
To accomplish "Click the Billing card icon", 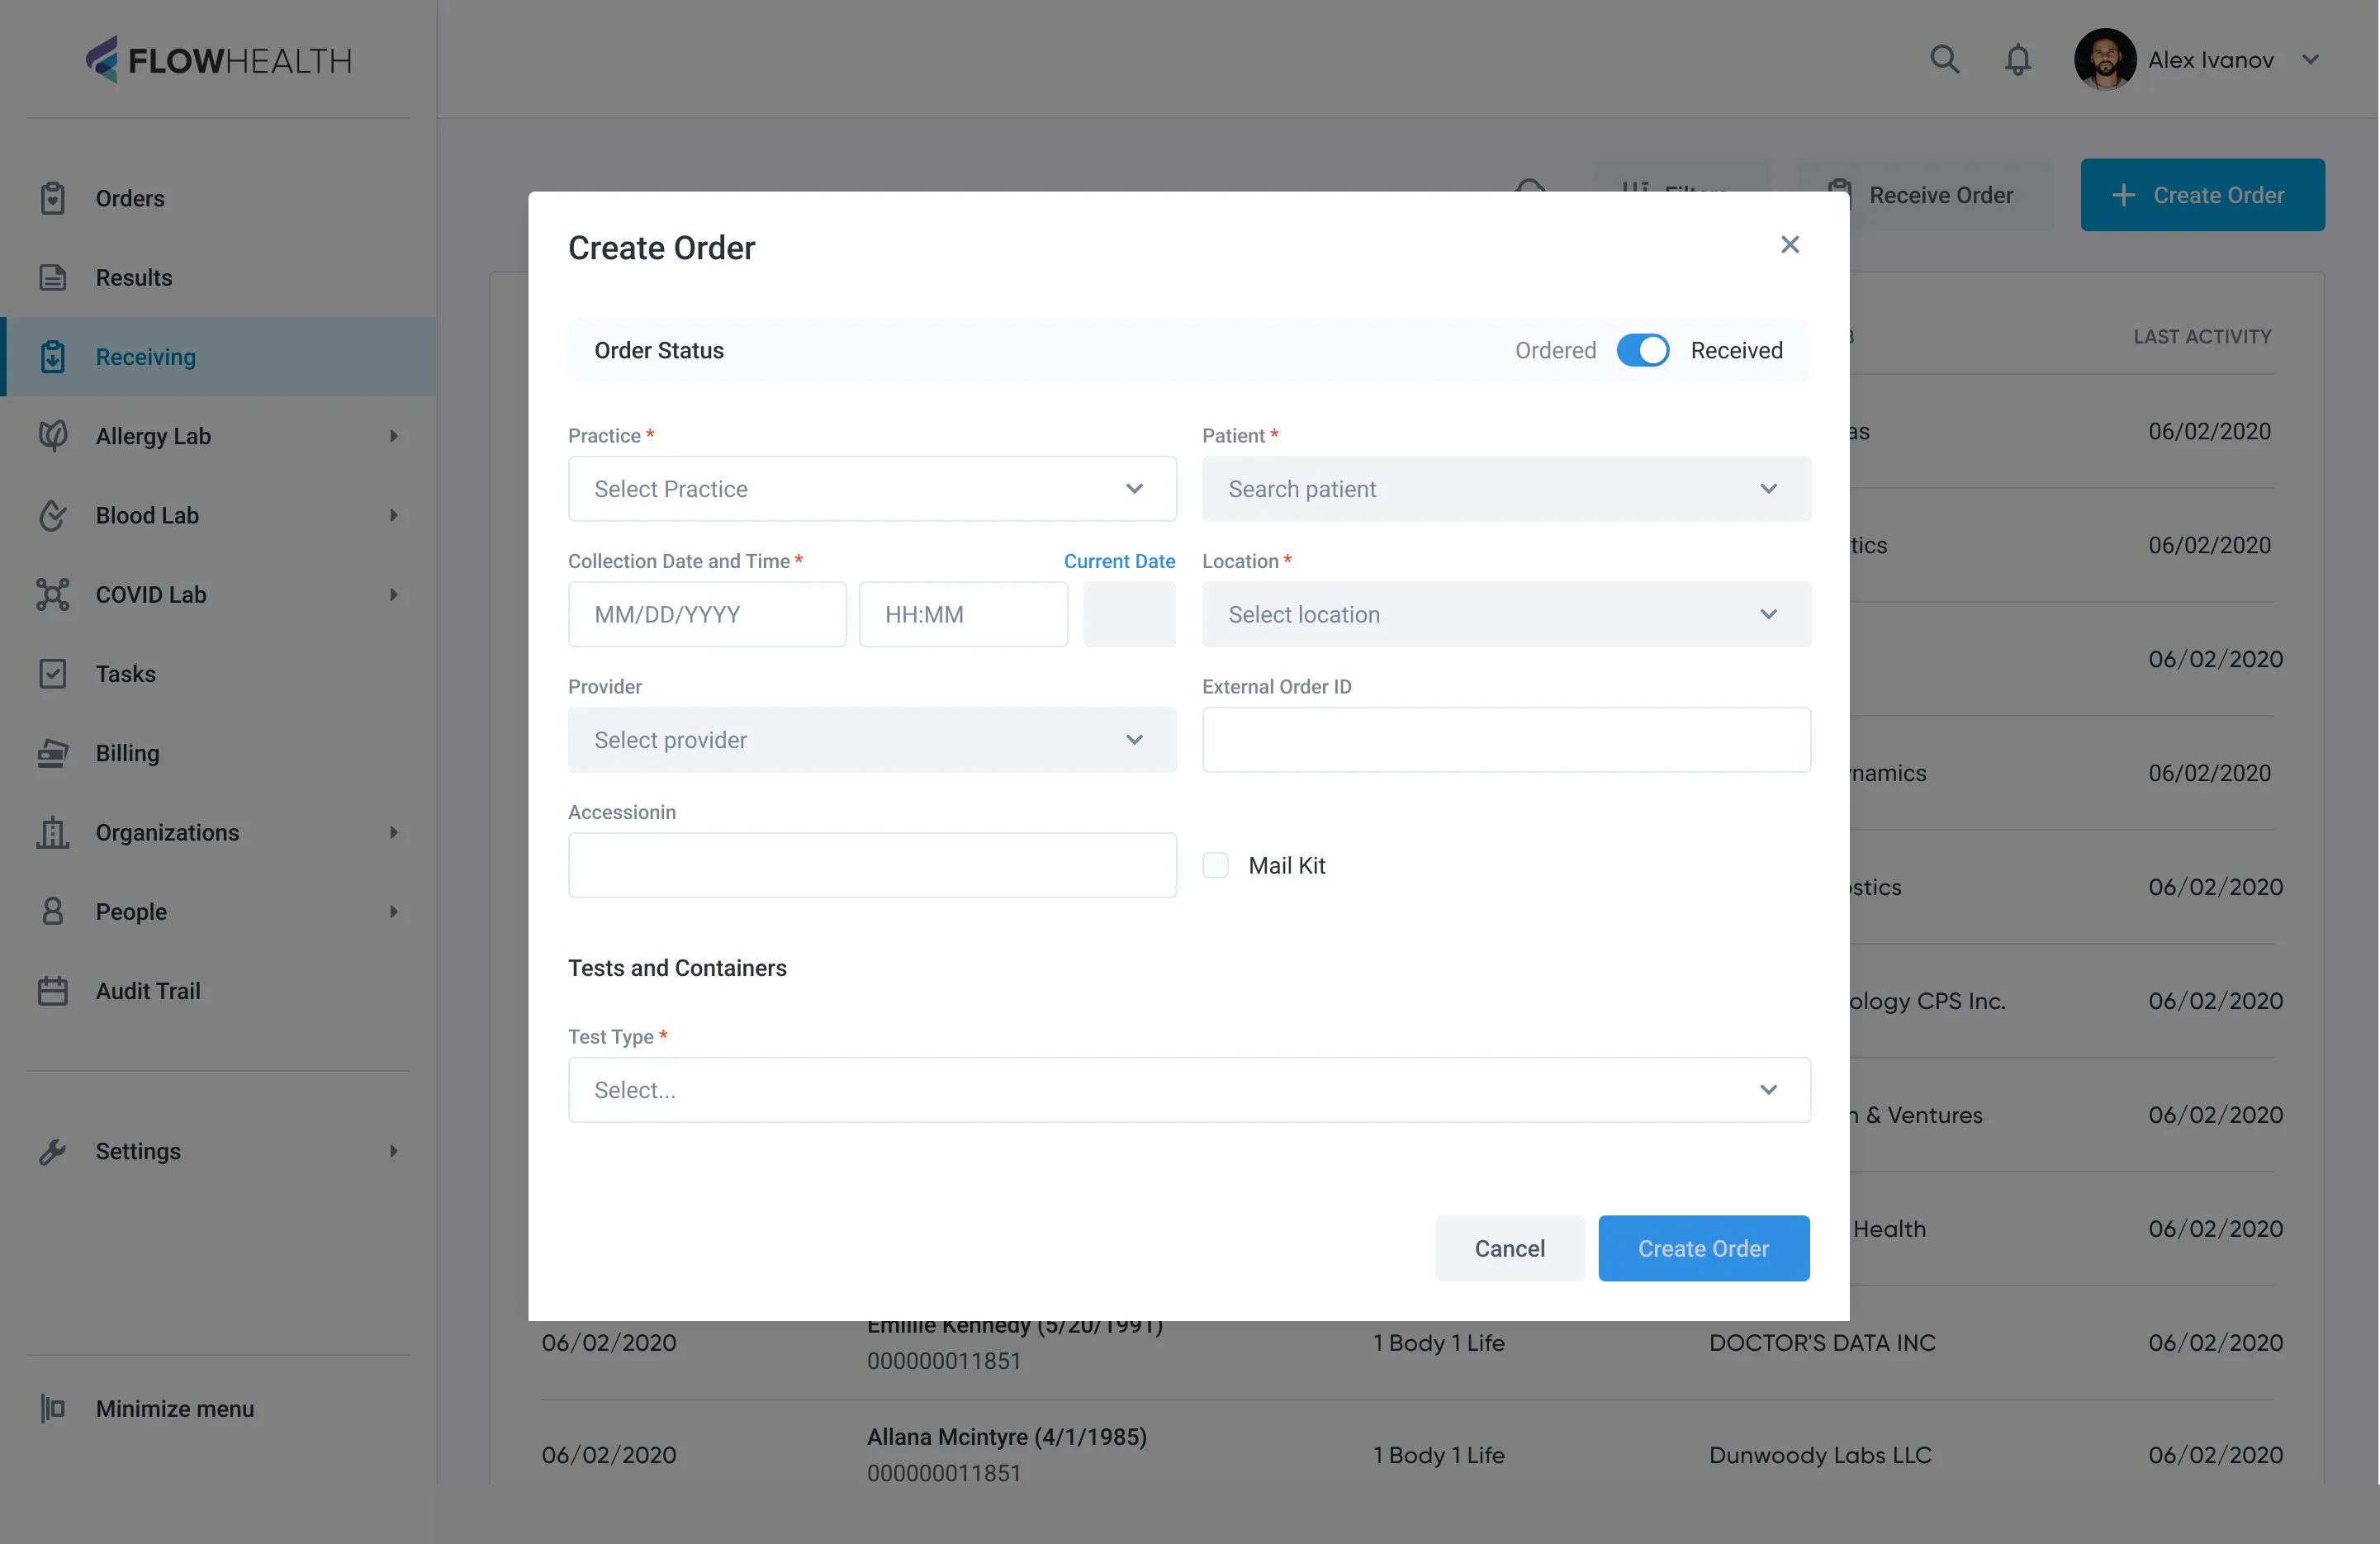I will point(53,753).
